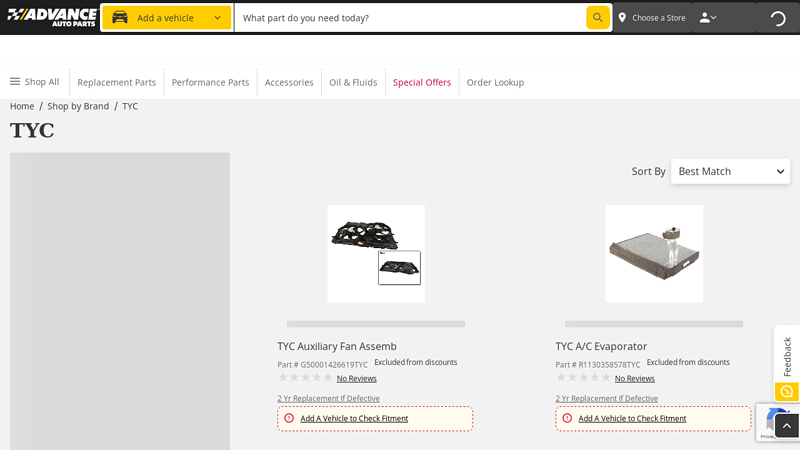Open Performance Parts menu
800x450 pixels.
[210, 82]
